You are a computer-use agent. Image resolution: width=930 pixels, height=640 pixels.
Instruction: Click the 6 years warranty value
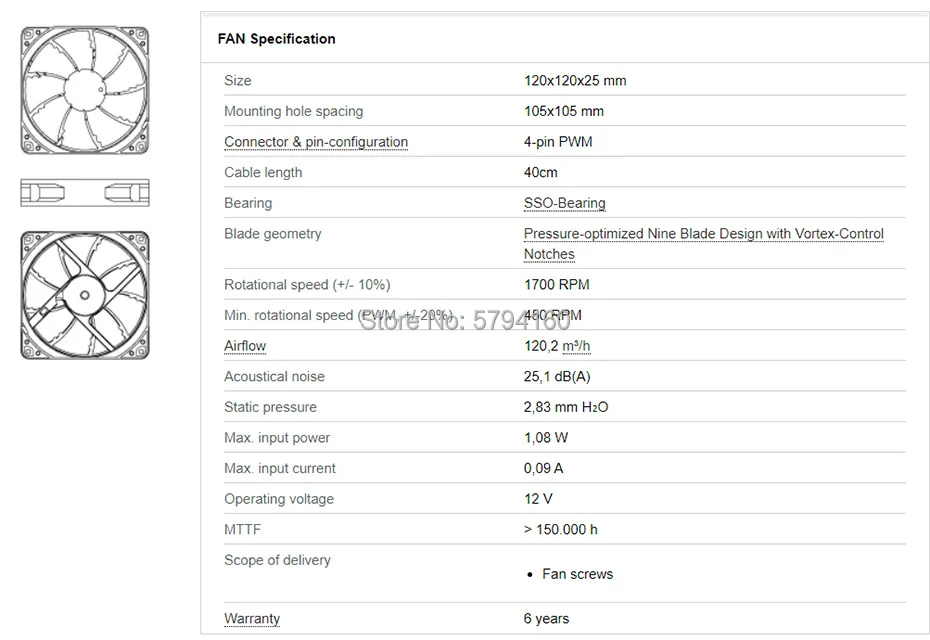546,618
